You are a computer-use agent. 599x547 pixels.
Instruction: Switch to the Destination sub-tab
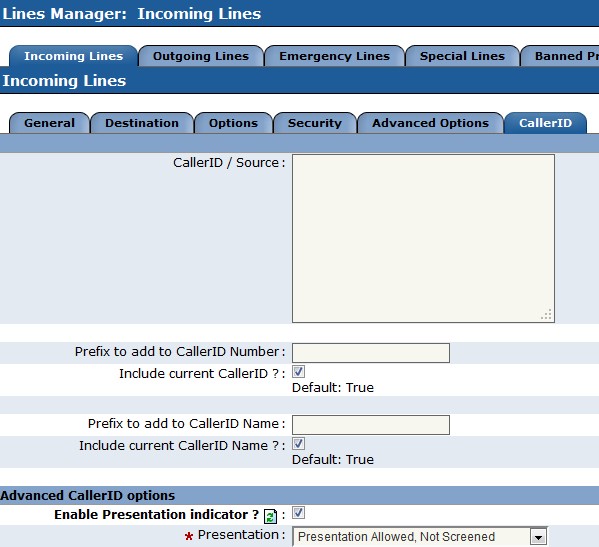142,123
